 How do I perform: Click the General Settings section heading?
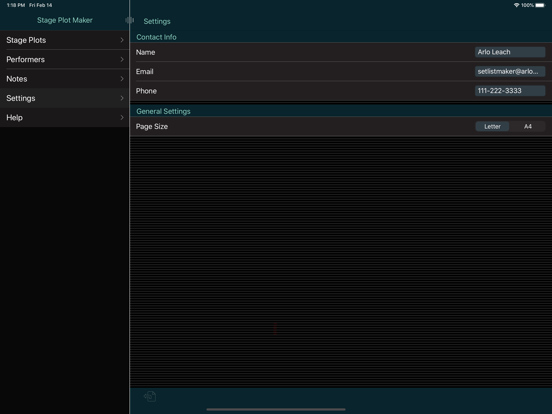[163, 111]
